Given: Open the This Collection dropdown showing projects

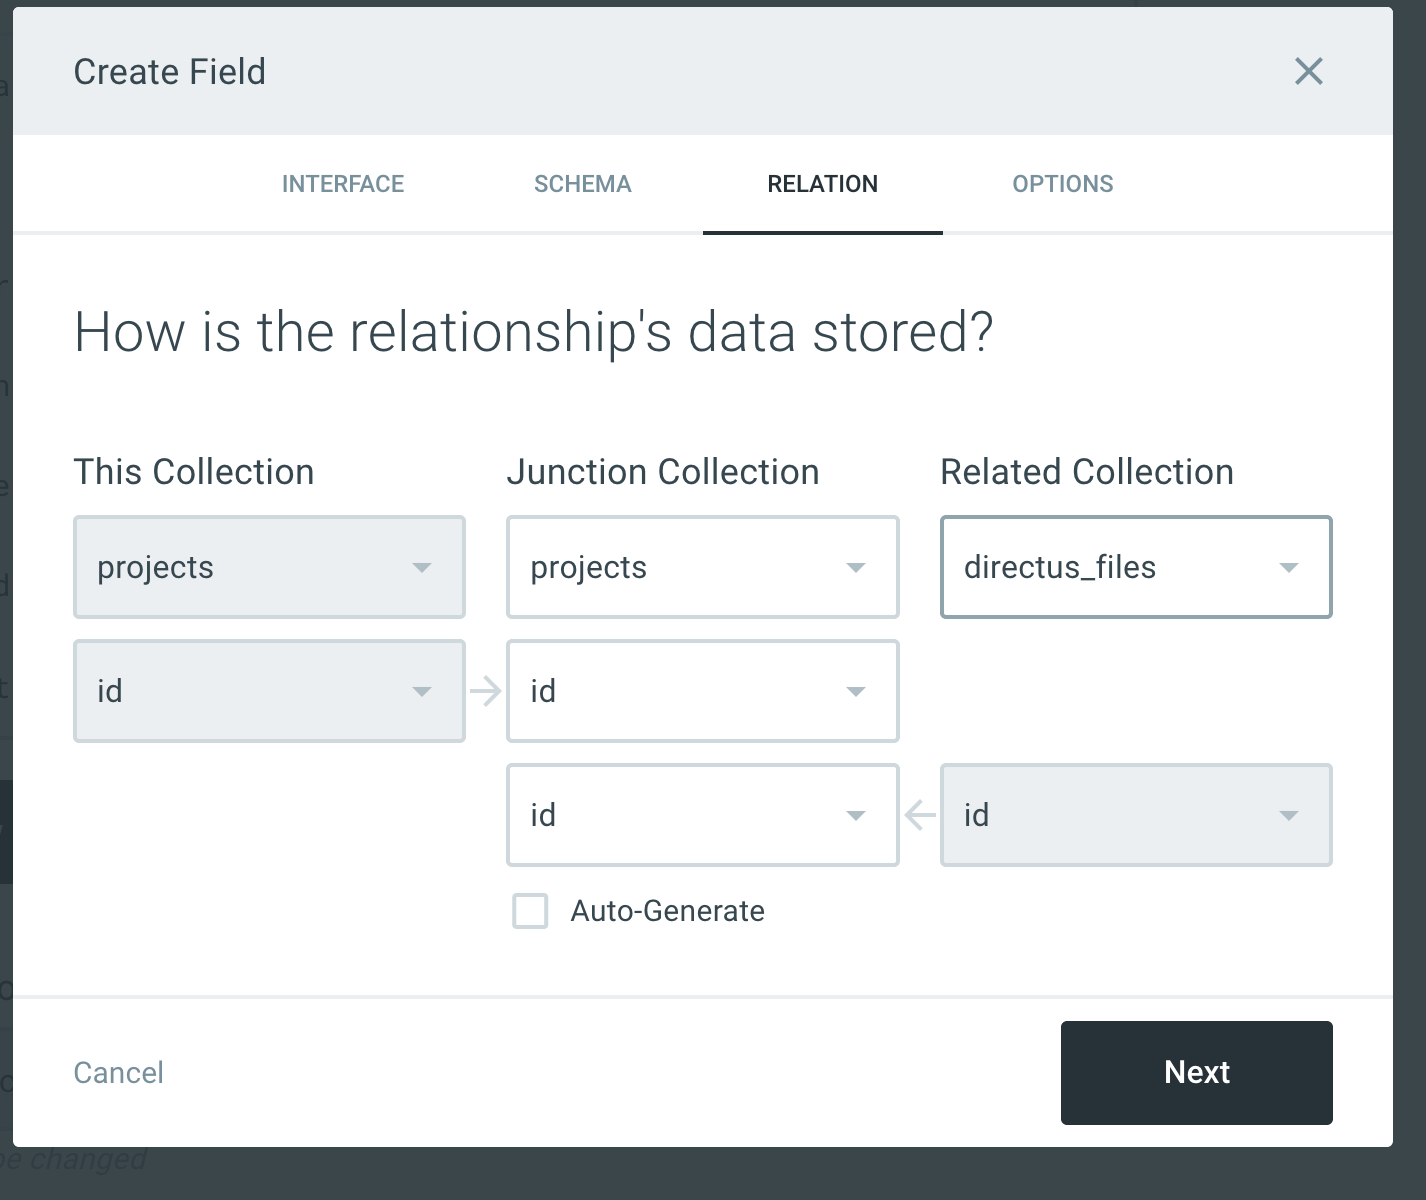Looking at the screenshot, I should pyautogui.click(x=268, y=567).
